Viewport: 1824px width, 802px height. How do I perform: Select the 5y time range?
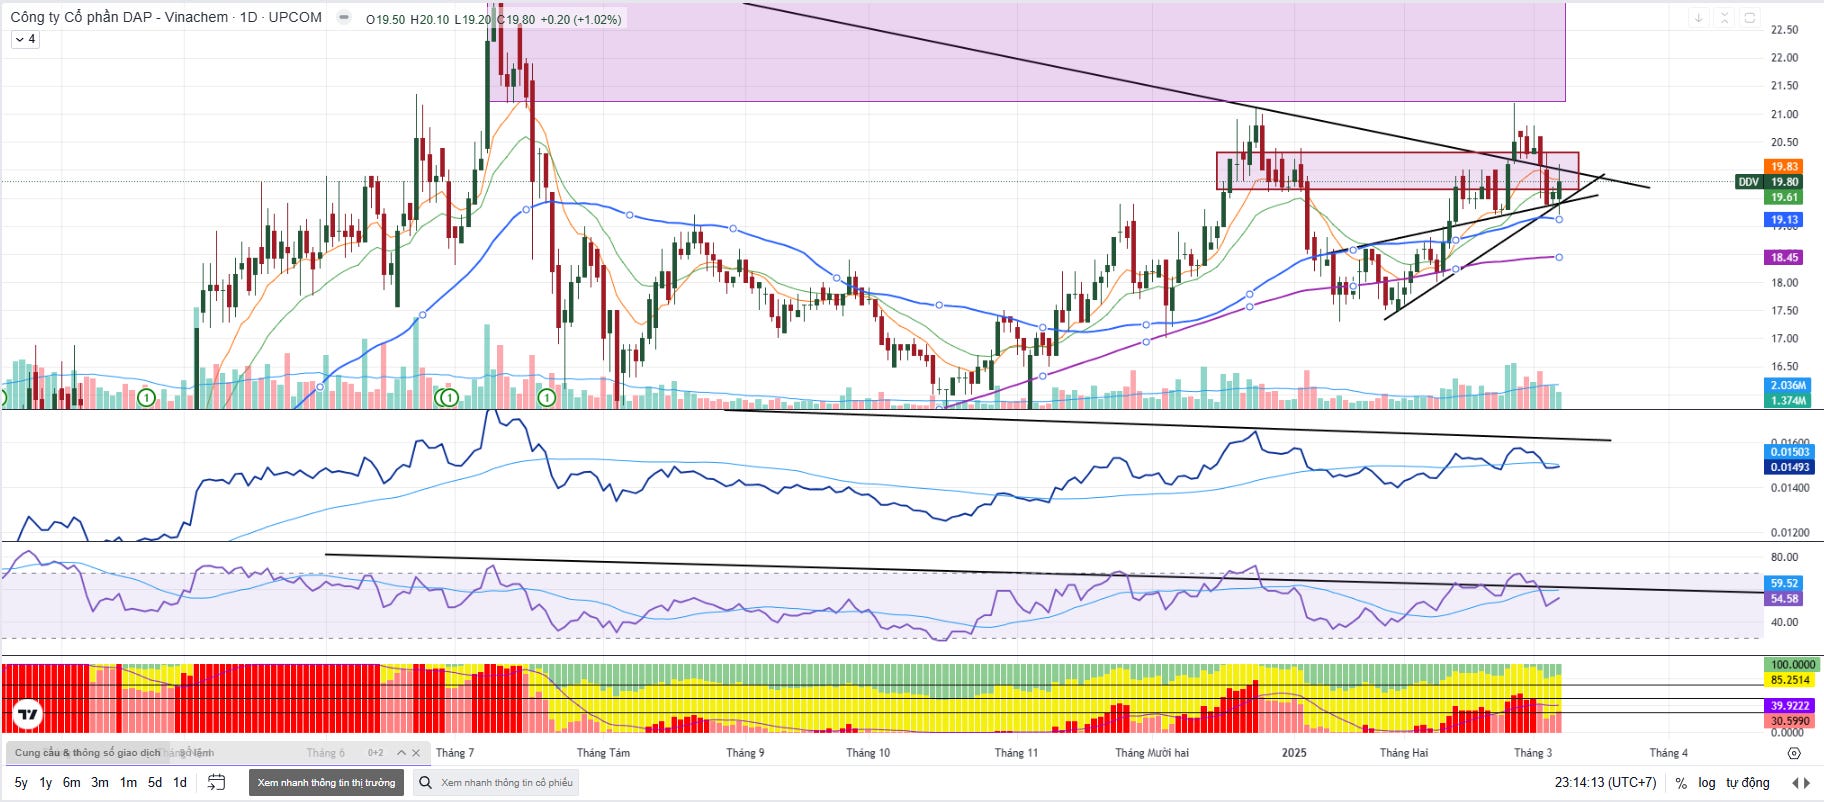pos(21,782)
